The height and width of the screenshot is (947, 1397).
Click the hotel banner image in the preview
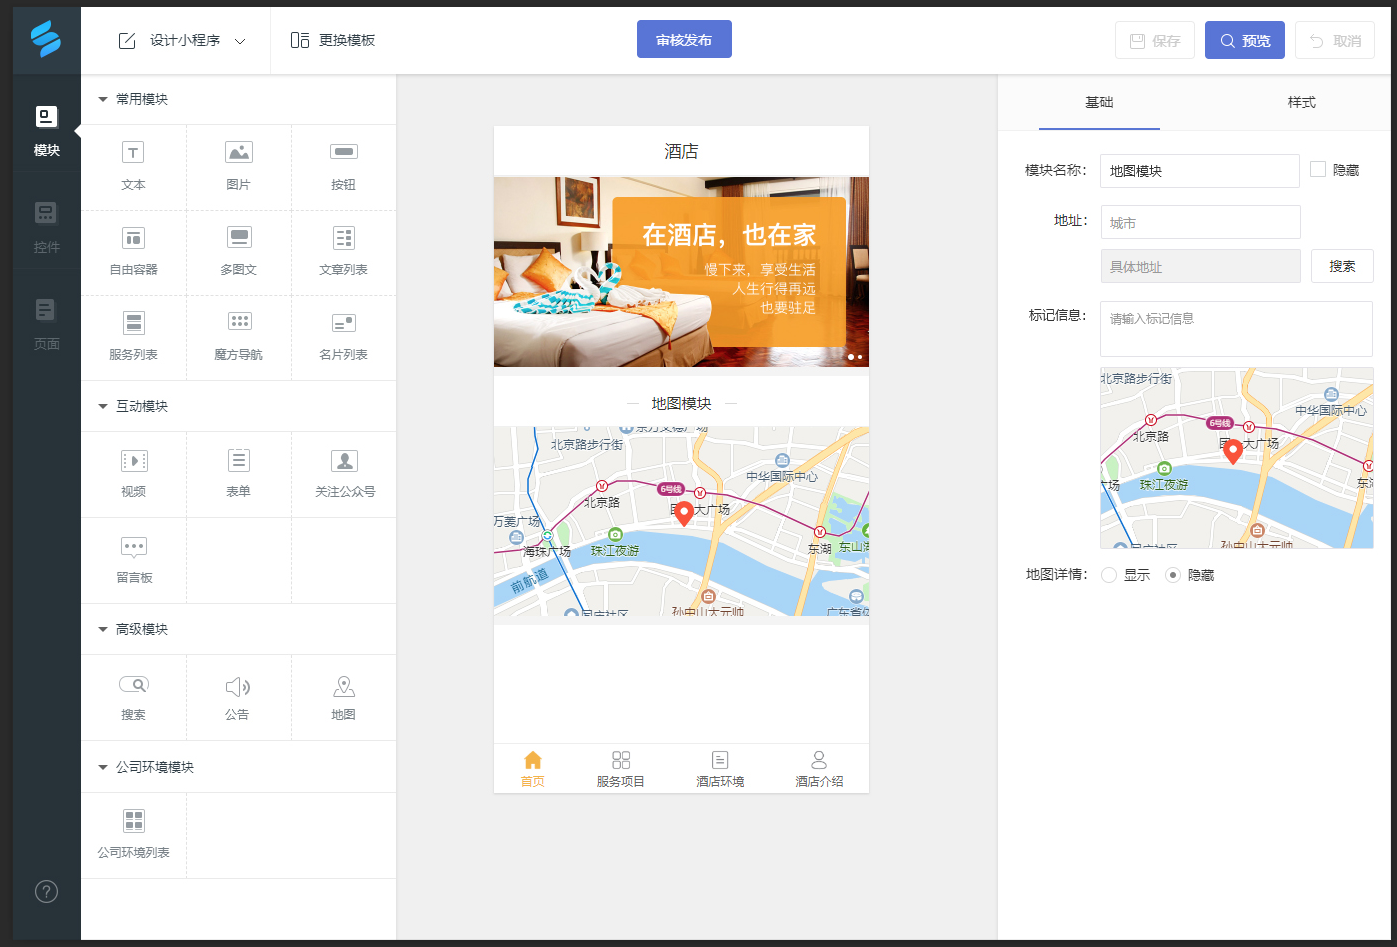coord(681,272)
